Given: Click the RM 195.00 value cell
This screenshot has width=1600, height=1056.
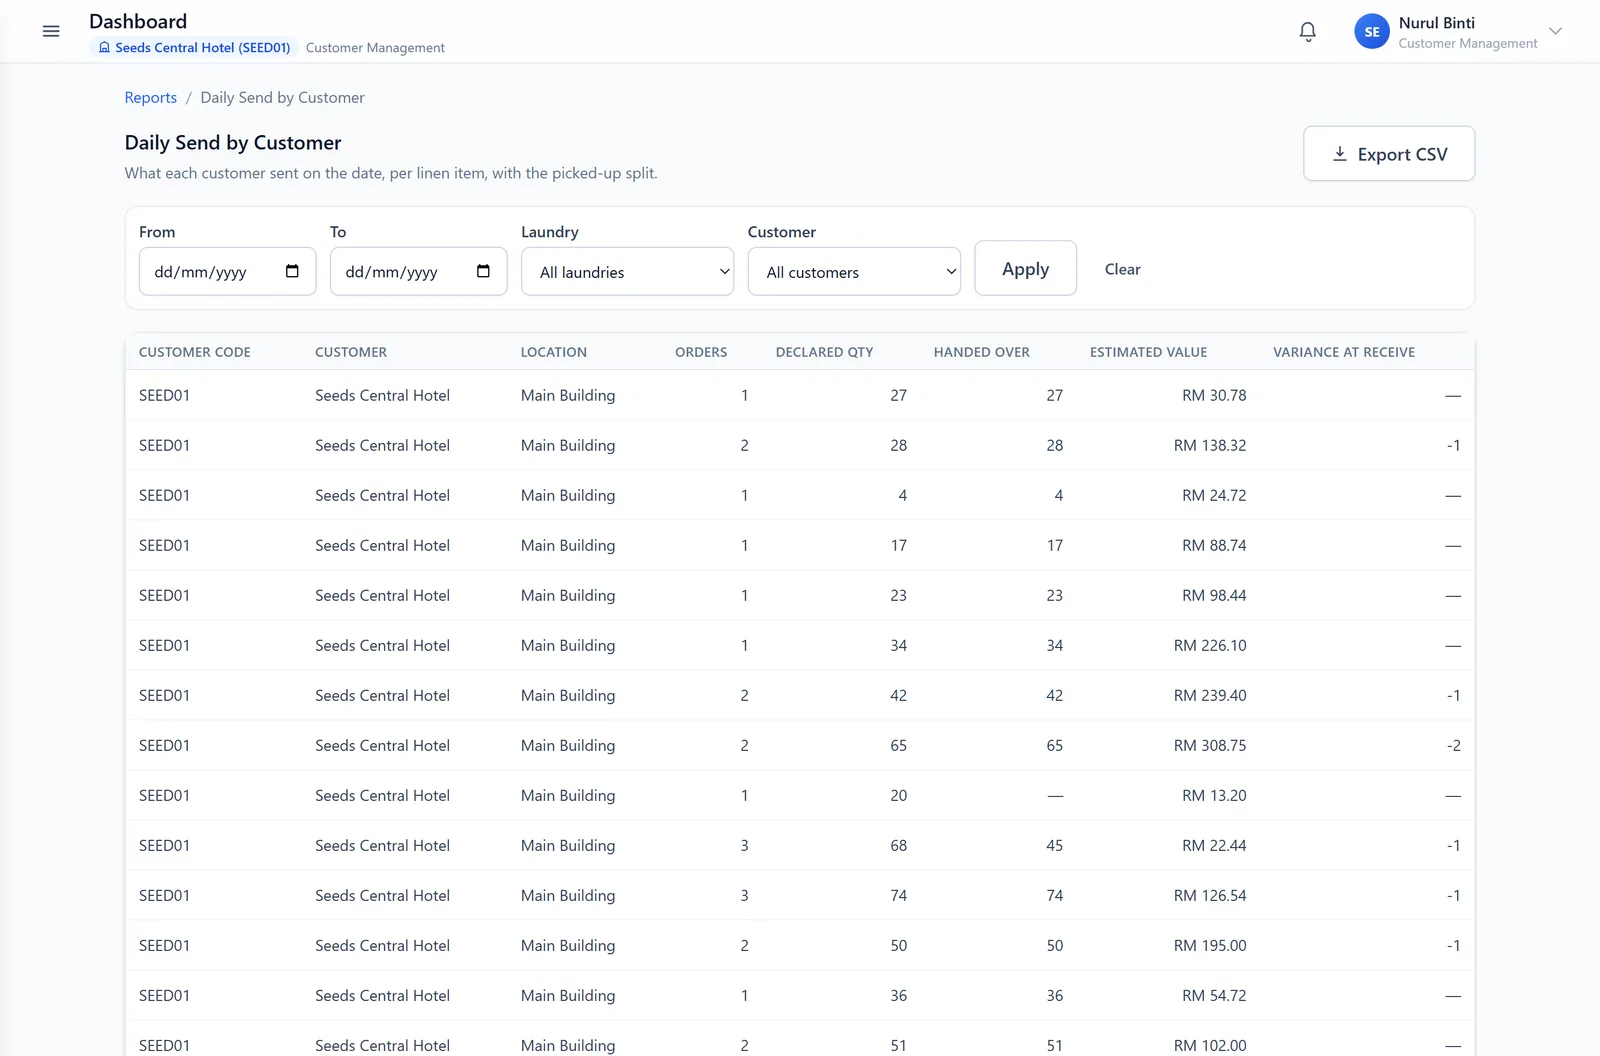Looking at the screenshot, I should [x=1210, y=945].
